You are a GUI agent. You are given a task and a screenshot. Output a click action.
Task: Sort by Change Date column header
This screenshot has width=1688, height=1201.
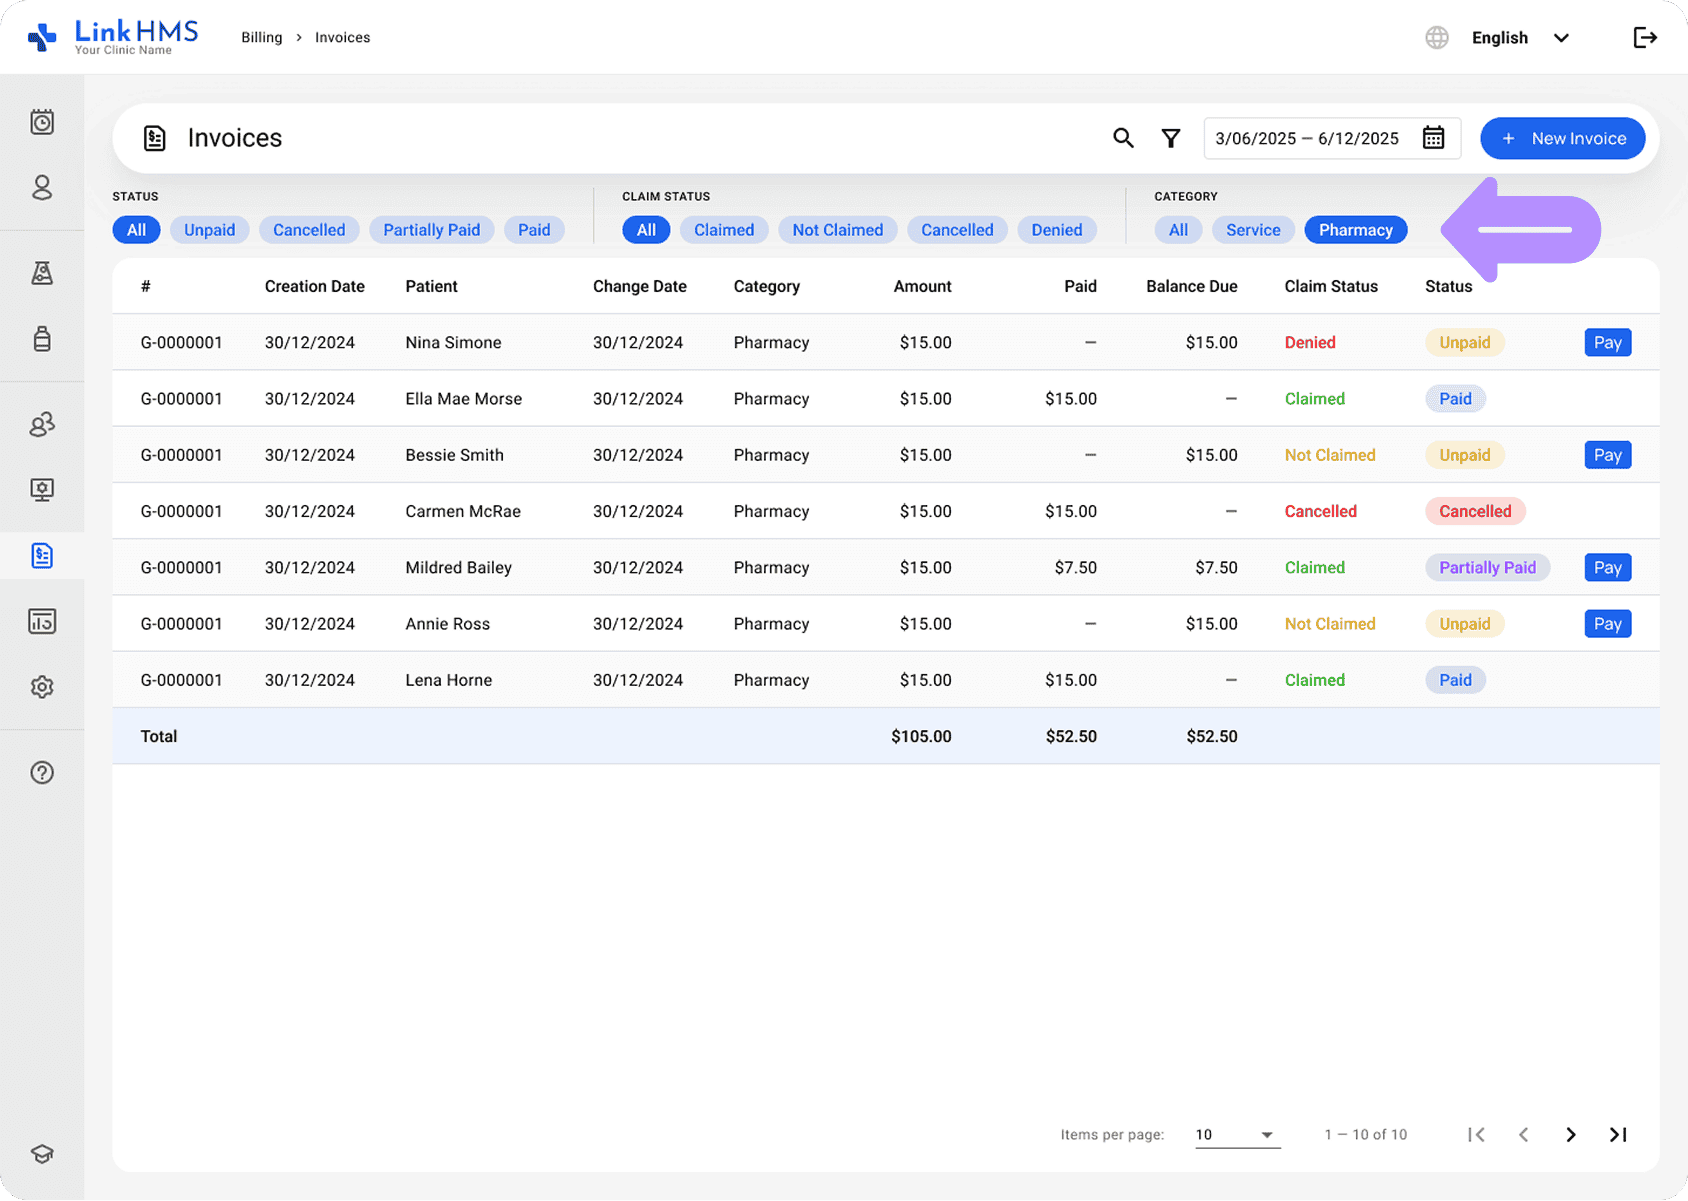(x=640, y=286)
